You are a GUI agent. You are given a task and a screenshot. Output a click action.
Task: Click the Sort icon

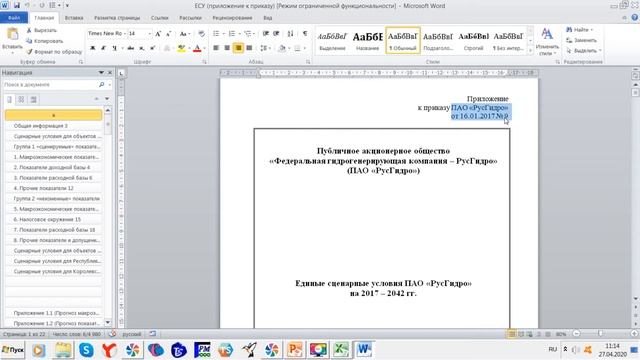(x=290, y=34)
